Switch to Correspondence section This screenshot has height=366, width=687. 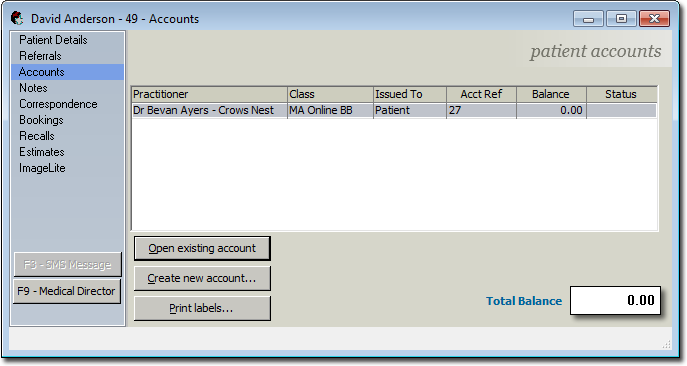58,104
